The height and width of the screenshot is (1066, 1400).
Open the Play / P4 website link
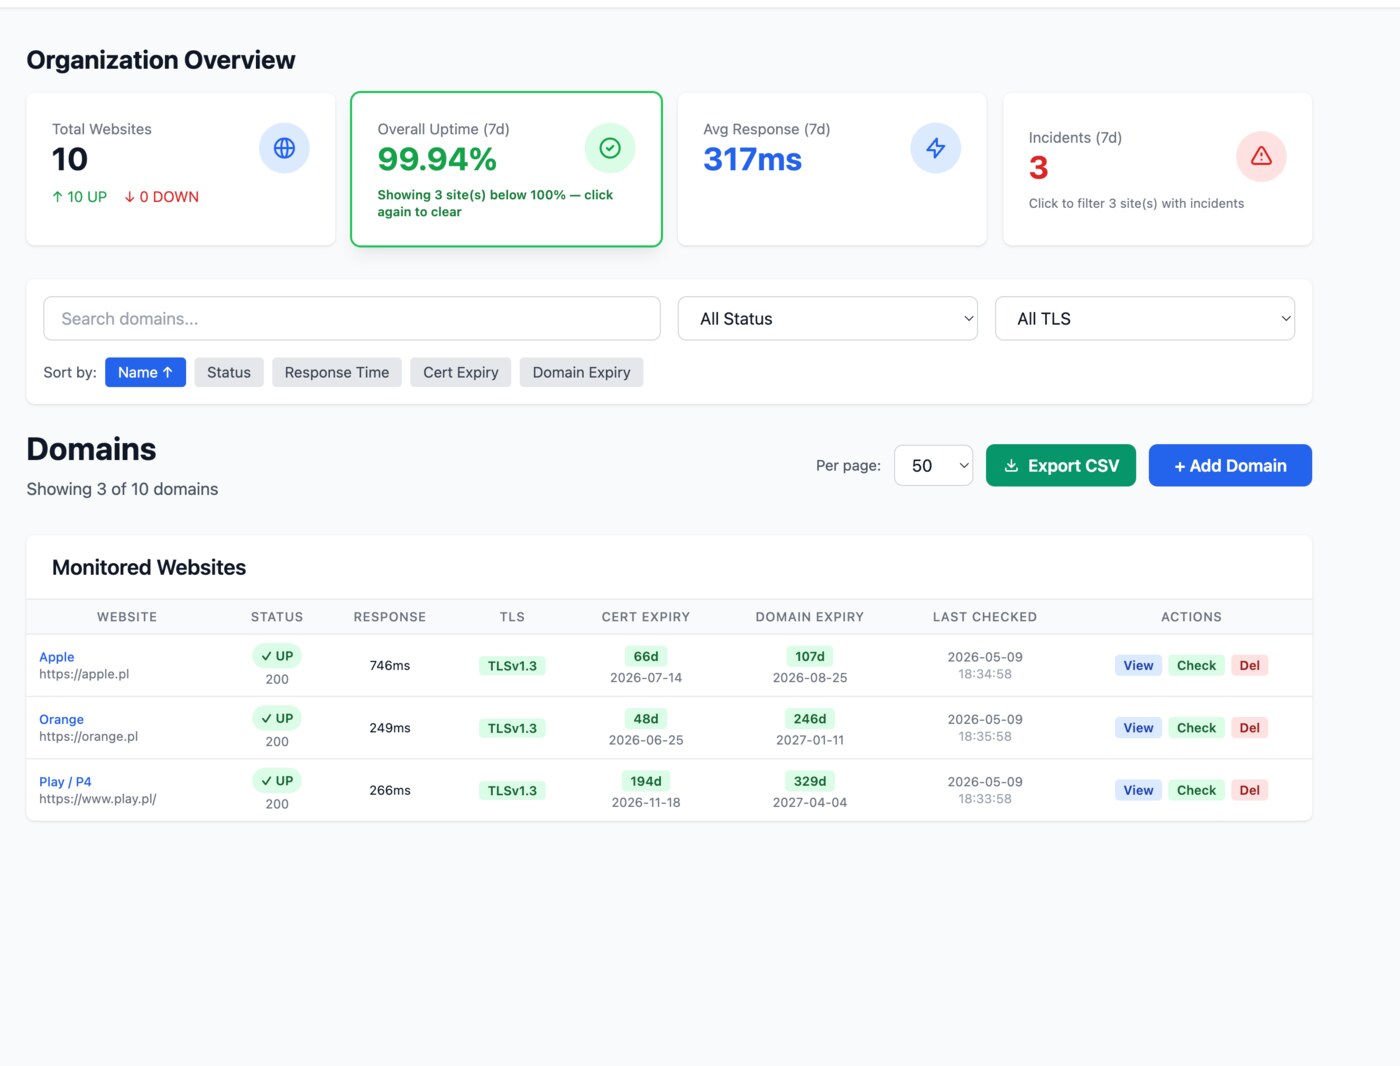point(65,781)
